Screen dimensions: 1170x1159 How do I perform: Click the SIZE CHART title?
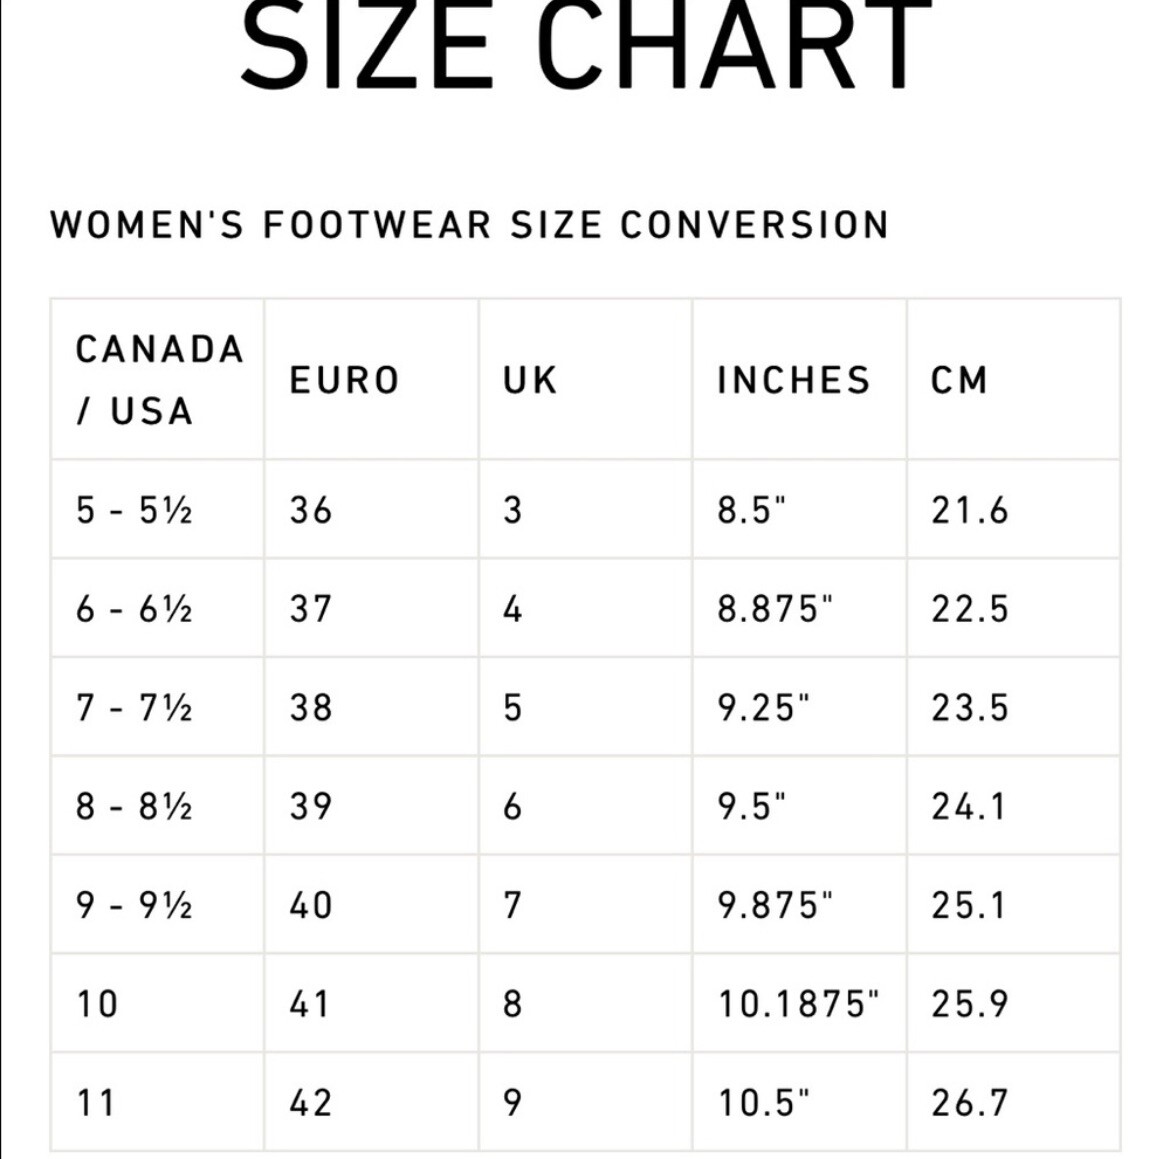(x=586, y=45)
